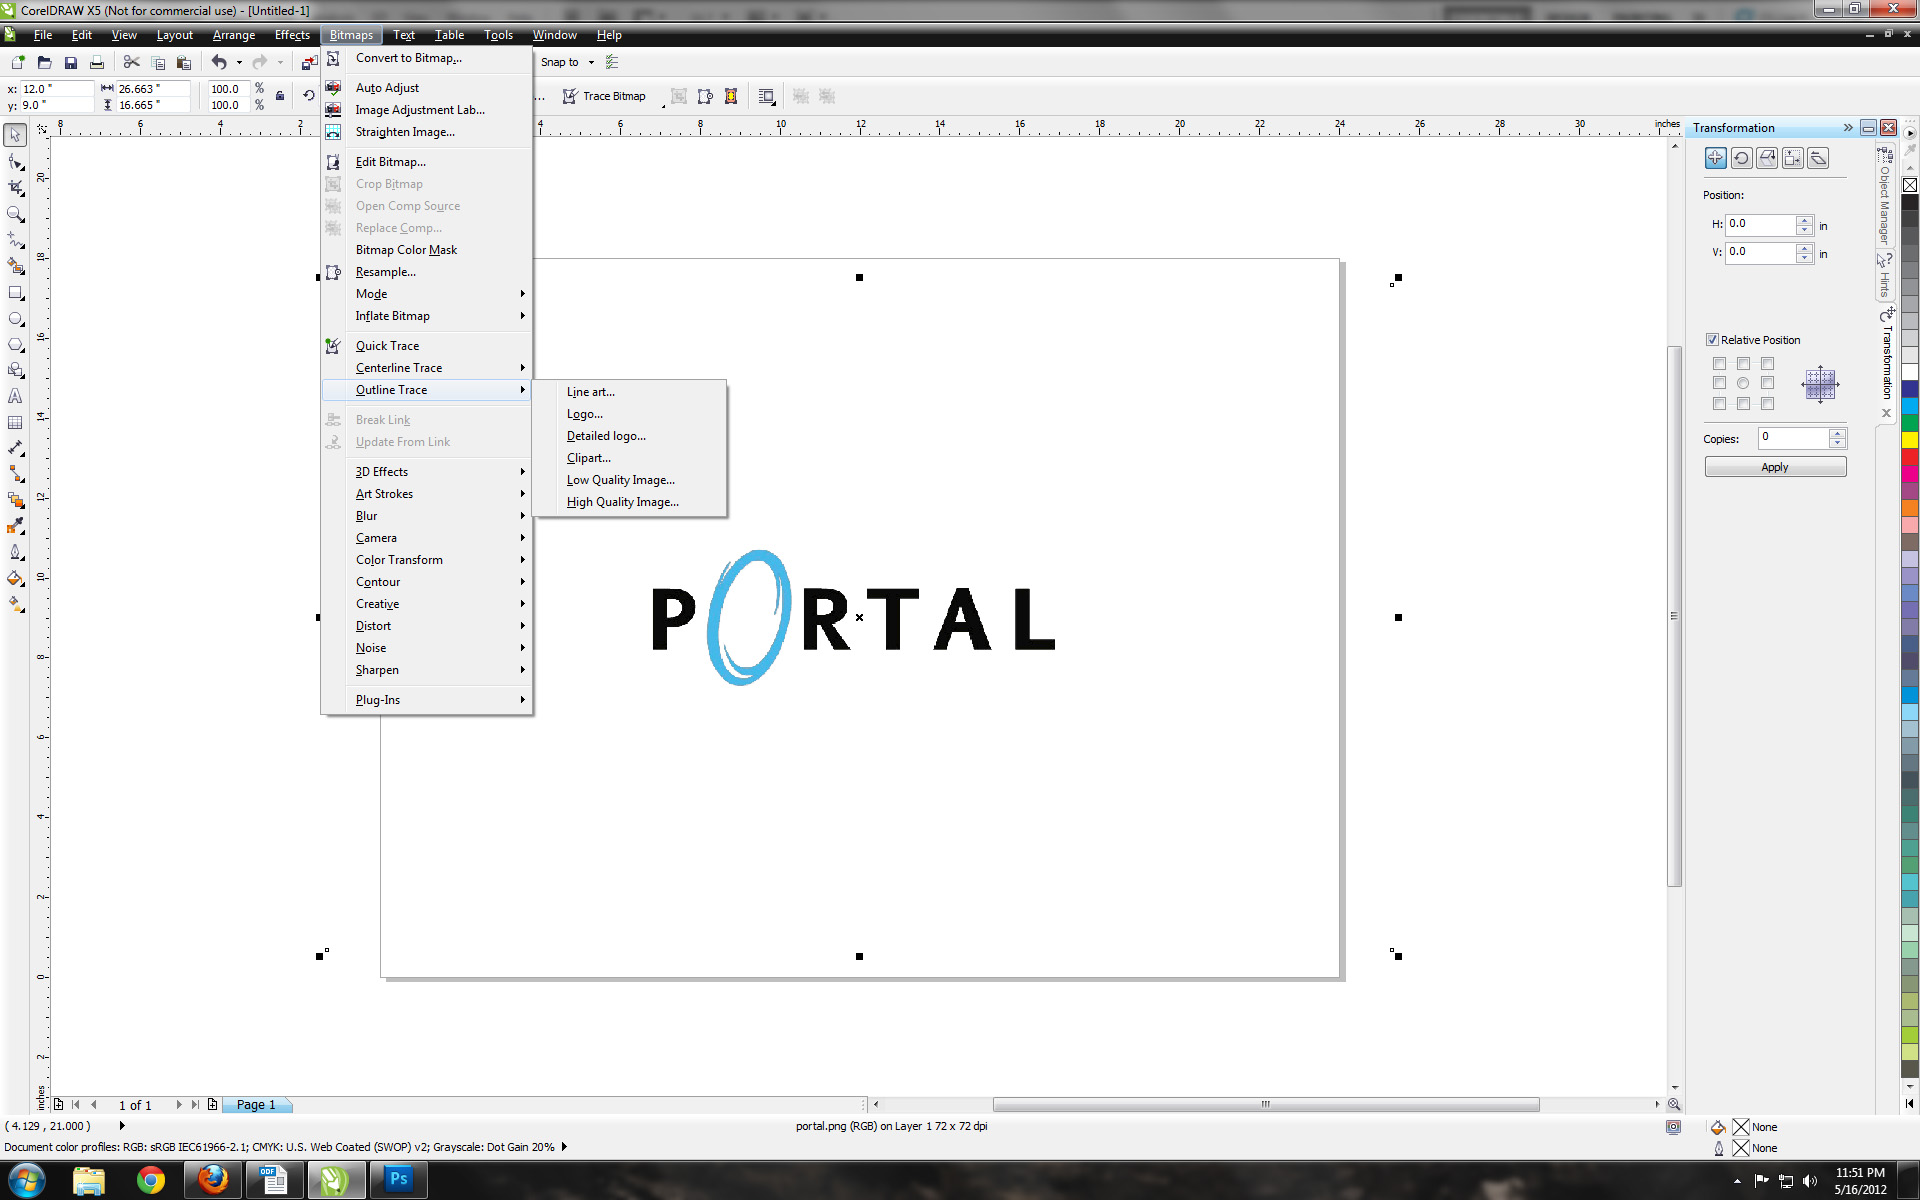This screenshot has height=1200, width=1920.
Task: Expand the Mode submenu
Action: point(427,294)
